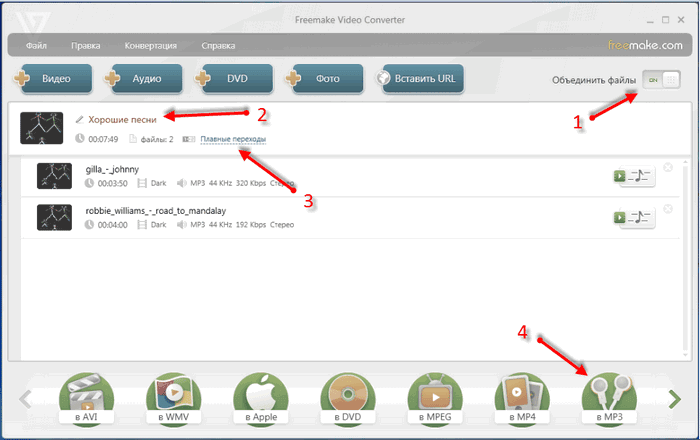Select the robbie_williams_-_road_to_mandalay thumbnail

(54, 217)
